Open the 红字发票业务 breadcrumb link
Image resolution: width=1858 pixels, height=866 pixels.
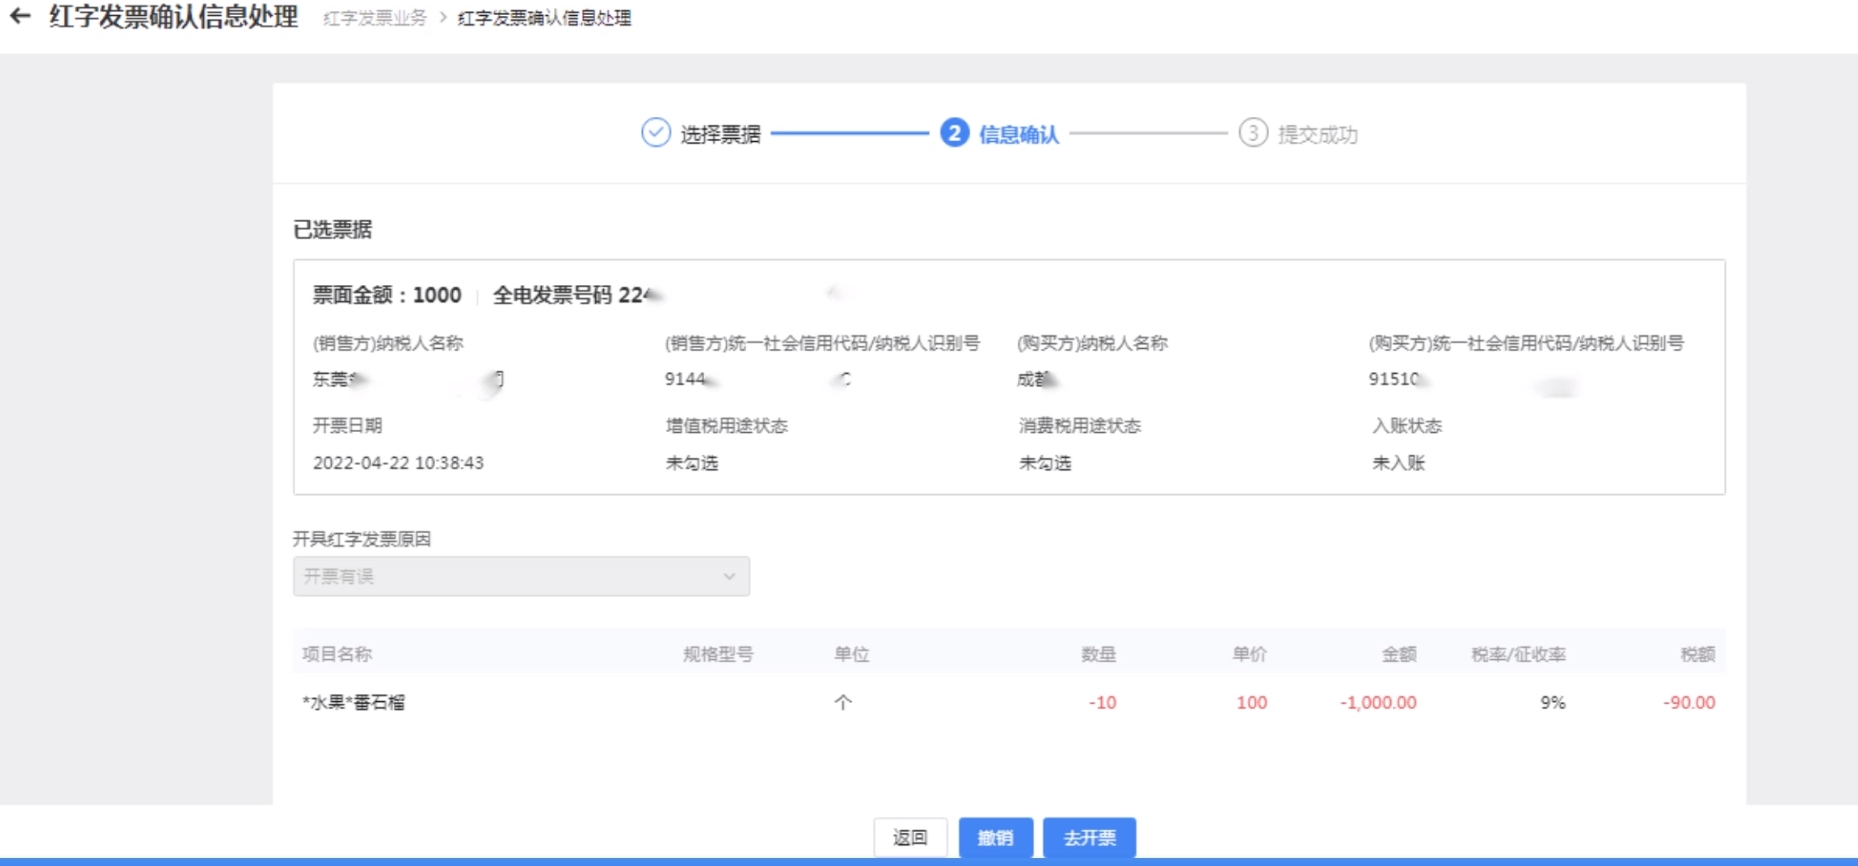coord(375,18)
